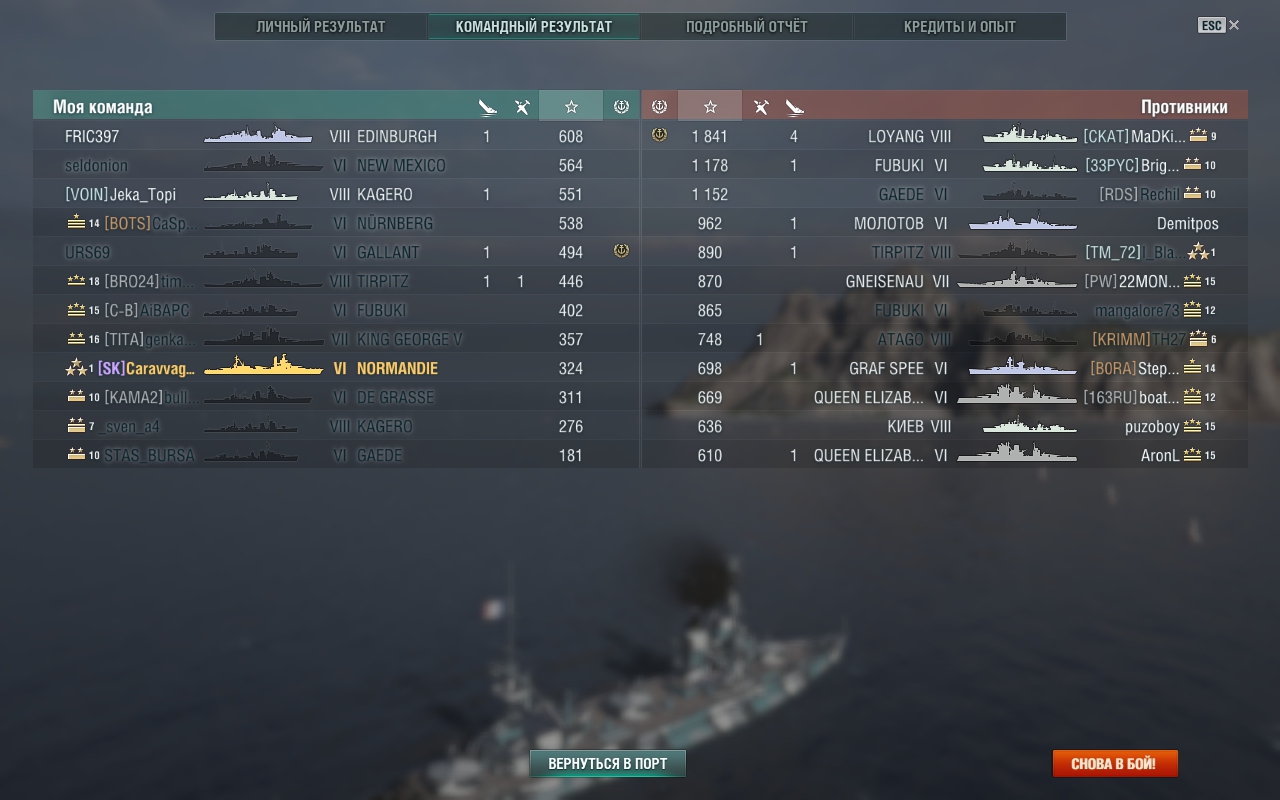Select the Командный результат tab

pyautogui.click(x=534, y=27)
